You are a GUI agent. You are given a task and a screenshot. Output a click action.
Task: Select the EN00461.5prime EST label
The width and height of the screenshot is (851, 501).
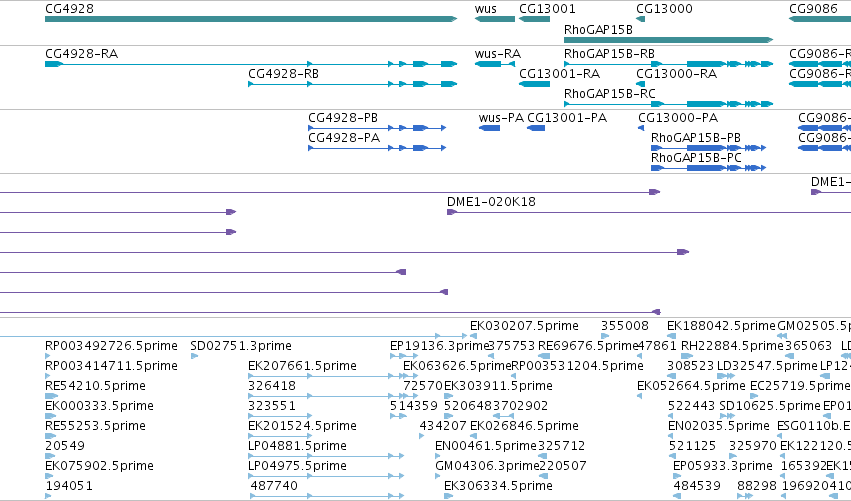click(486, 446)
